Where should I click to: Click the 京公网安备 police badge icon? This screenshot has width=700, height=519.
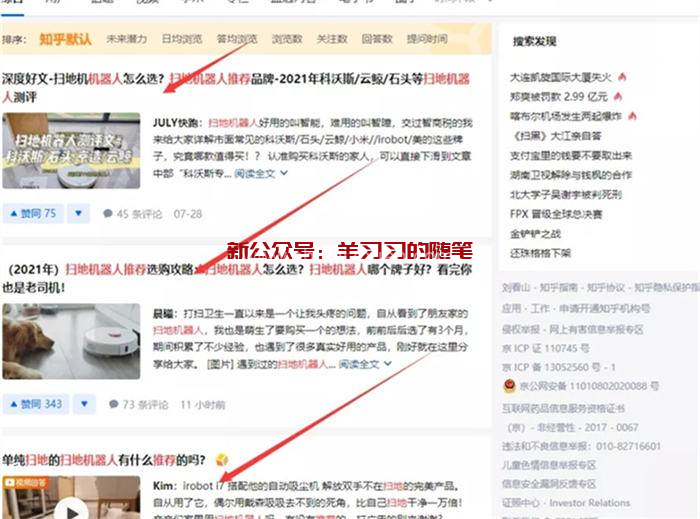tap(509, 386)
